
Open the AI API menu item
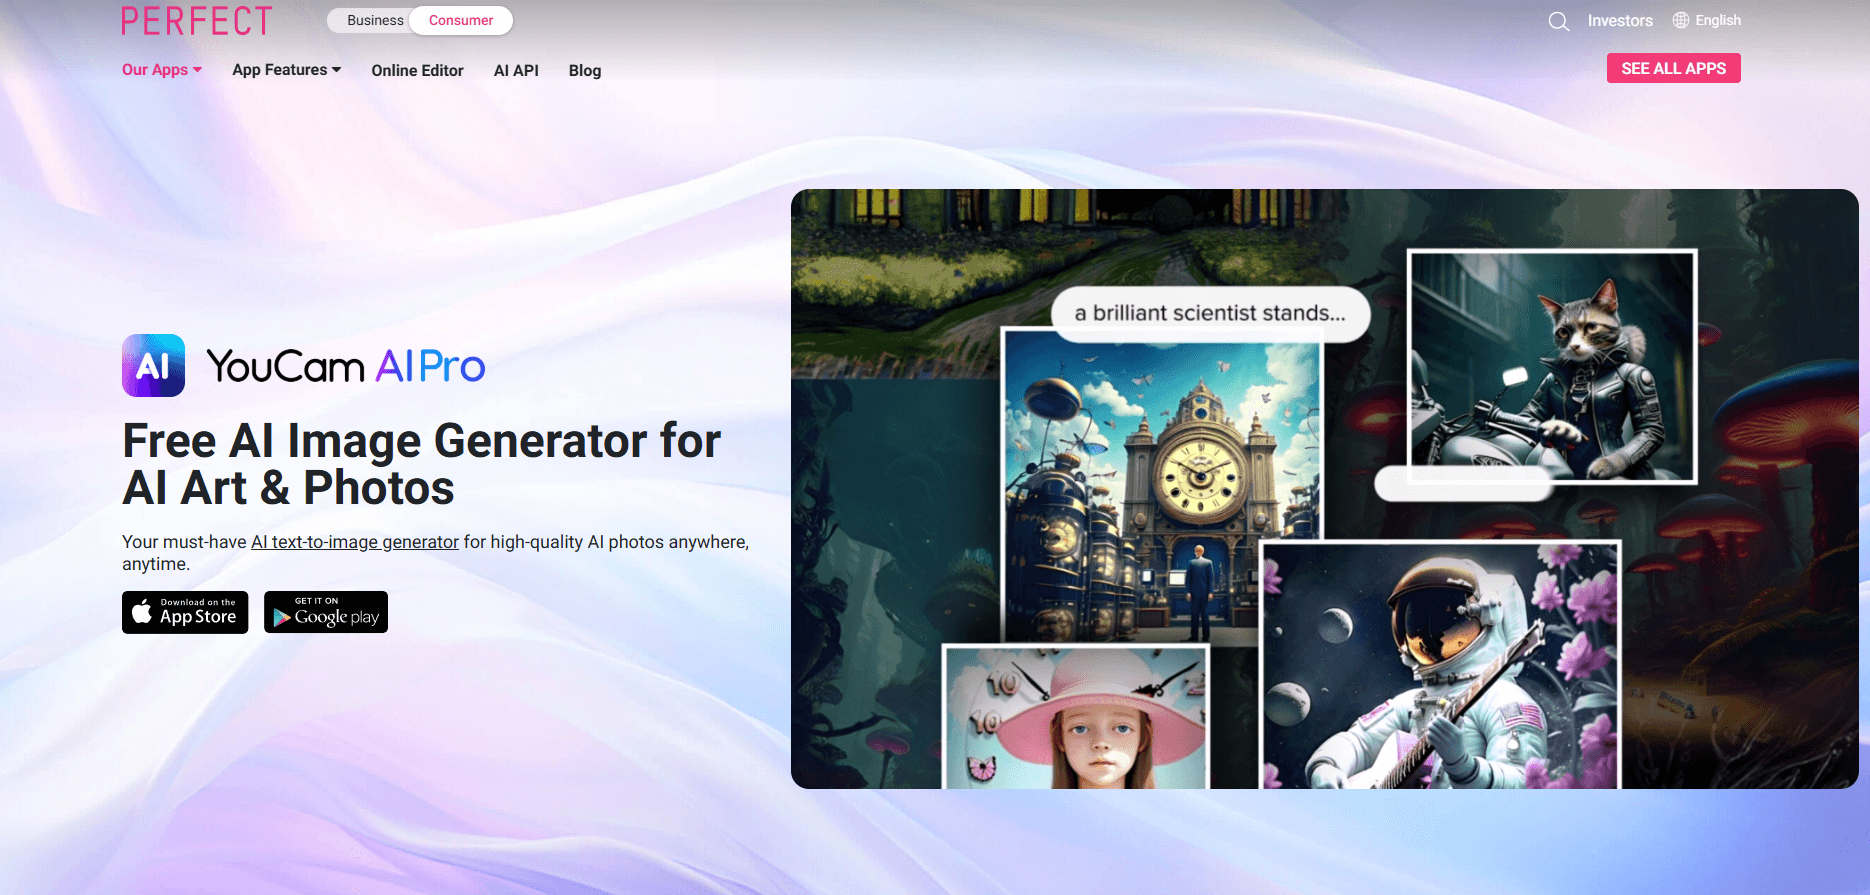(x=516, y=70)
